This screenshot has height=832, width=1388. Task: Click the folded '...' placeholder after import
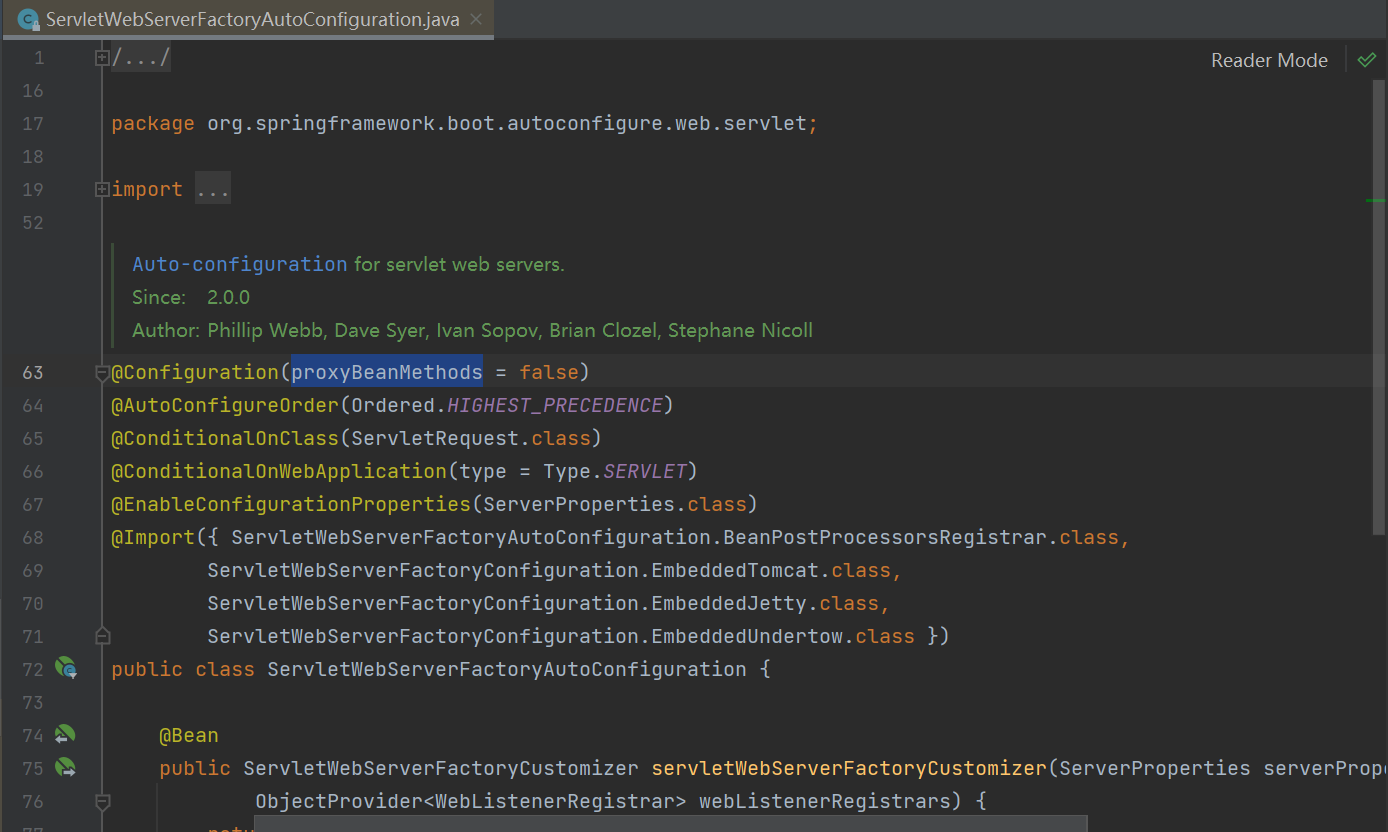click(x=213, y=189)
